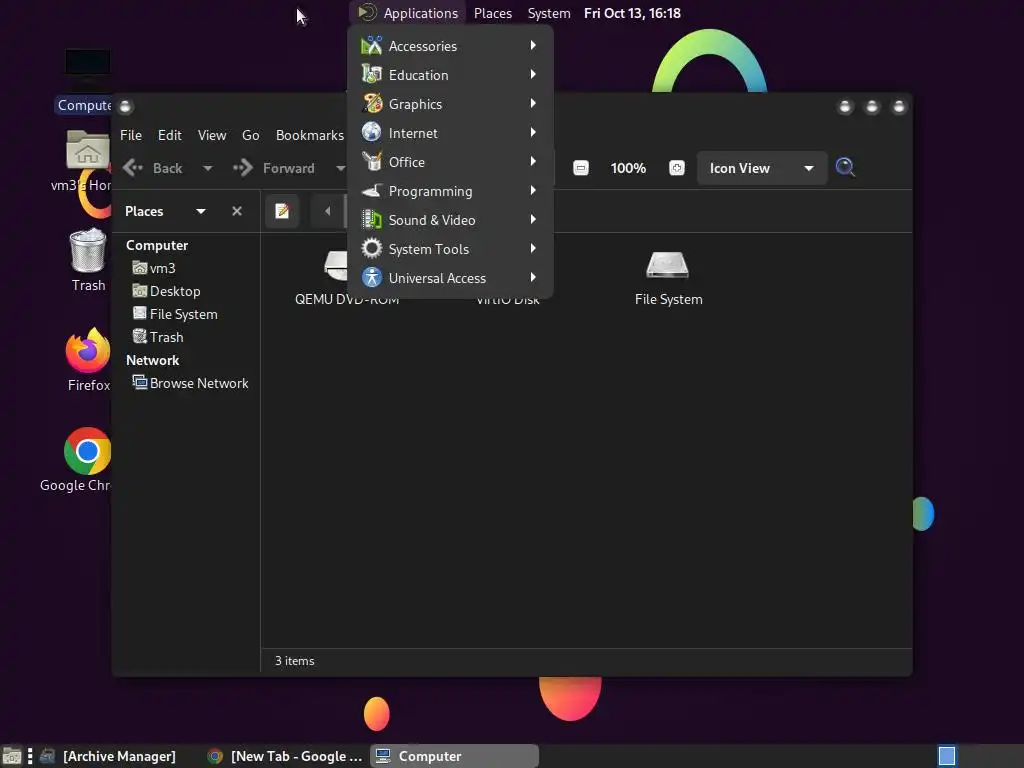Click the vm3's Home folder desktop icon
Image resolution: width=1024 pixels, height=768 pixels.
[88, 150]
